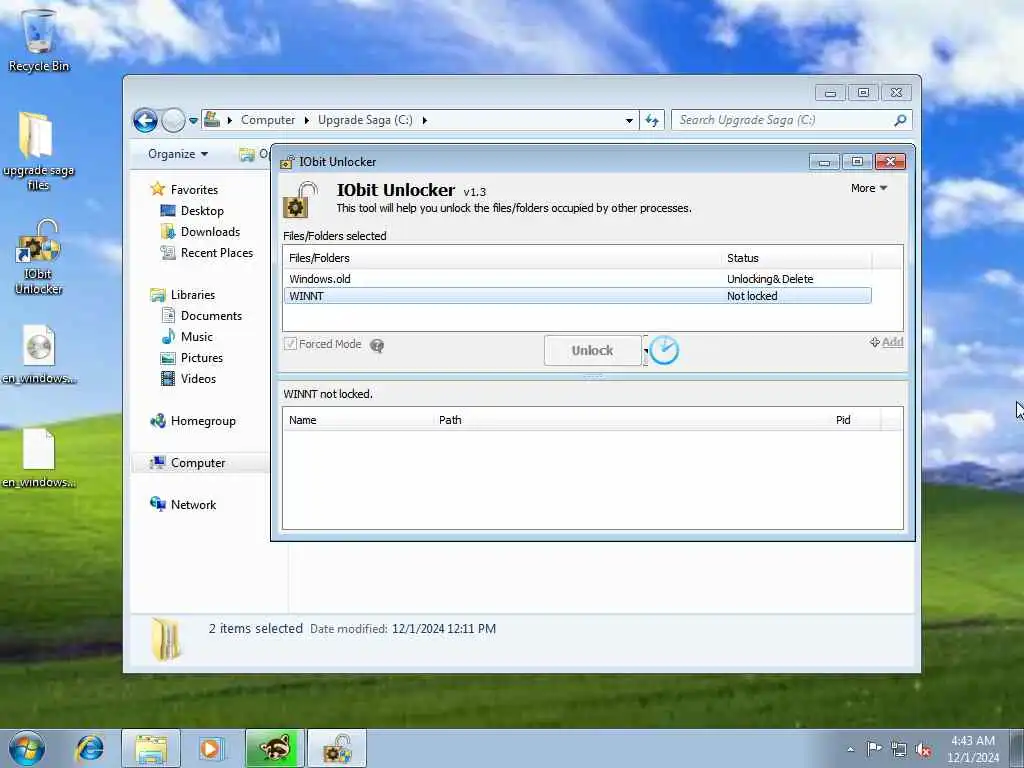Open Documents library
The height and width of the screenshot is (768, 1024).
[211, 315]
